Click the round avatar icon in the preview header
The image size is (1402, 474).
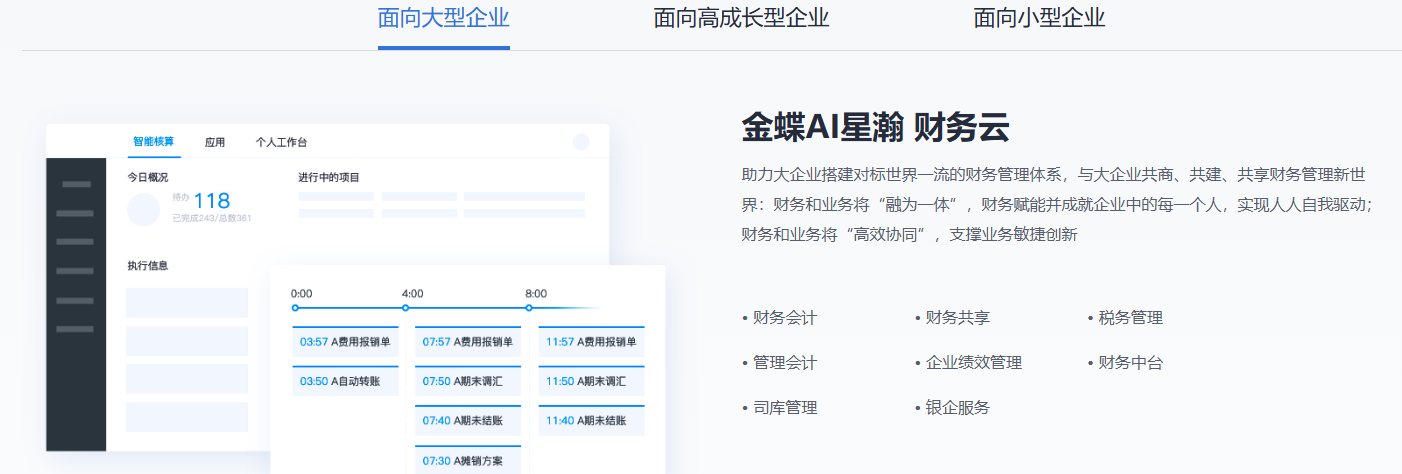coord(581,142)
